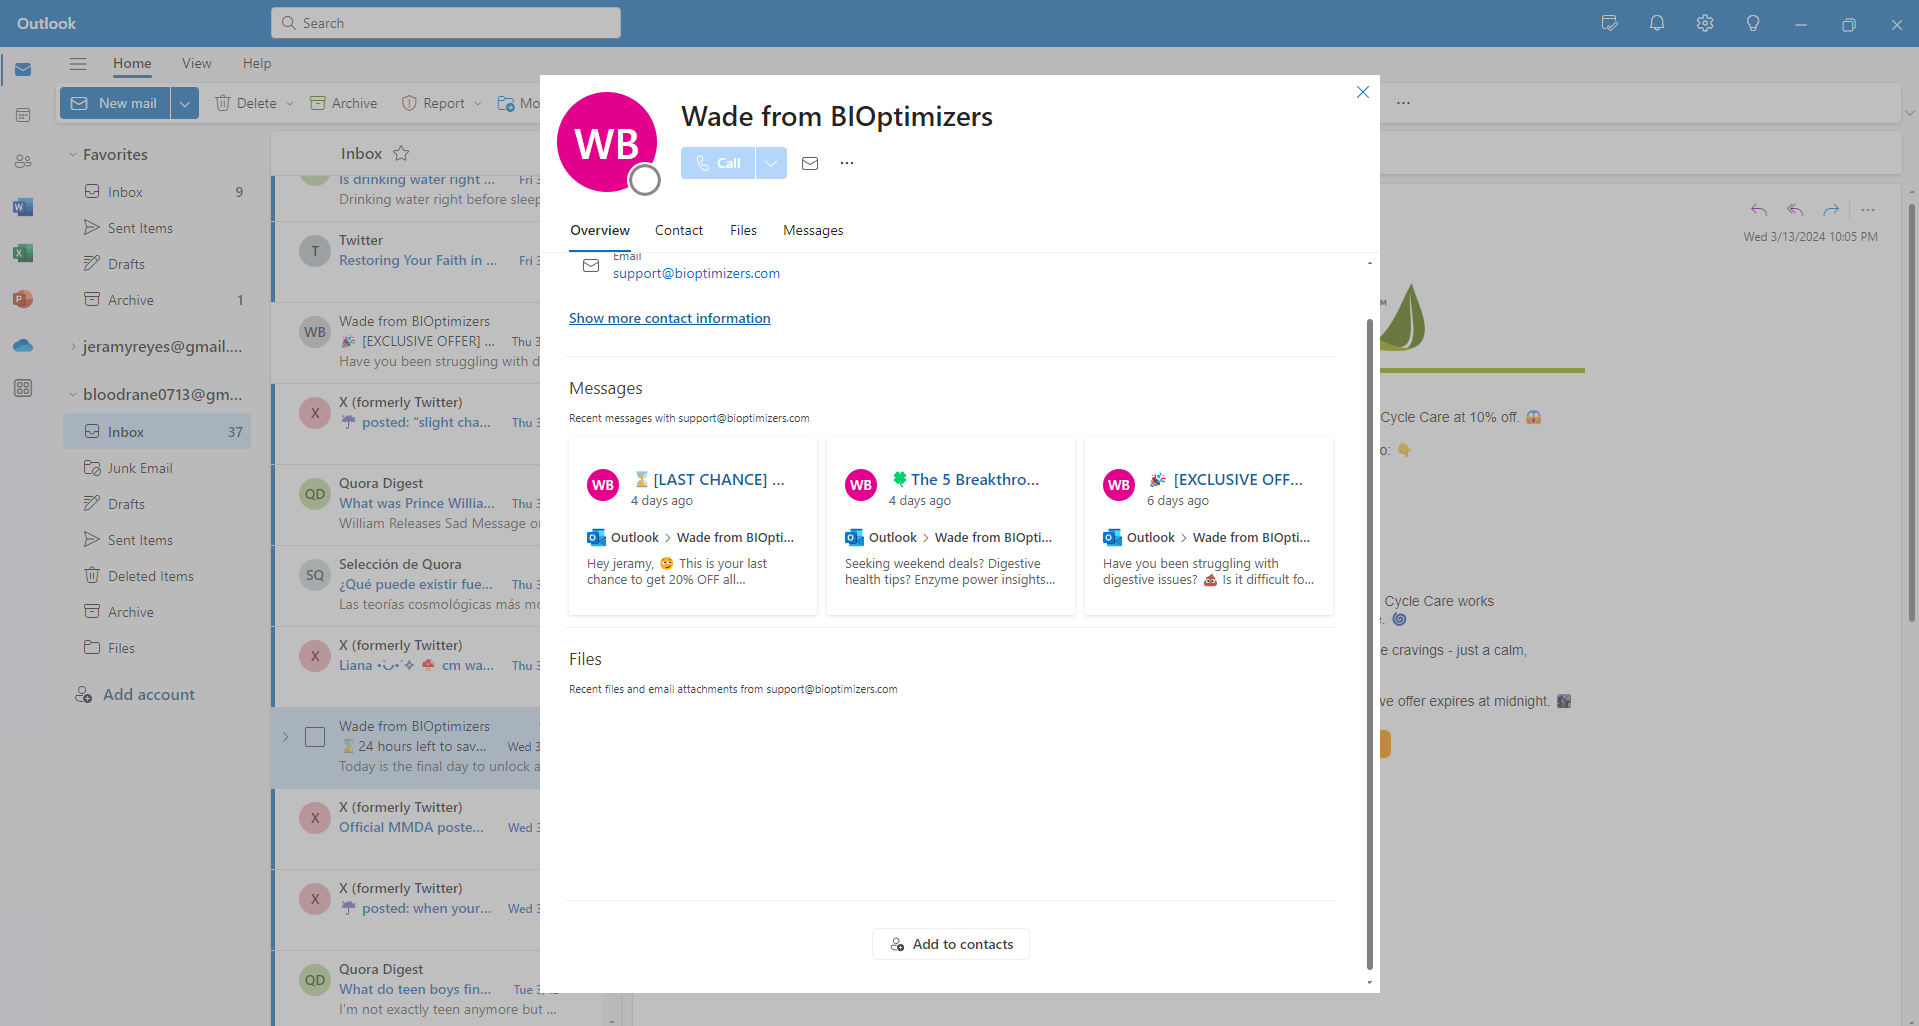Viewport: 1919px width, 1026px height.
Task: Open Favorites Sent Items folder
Action: point(157,228)
